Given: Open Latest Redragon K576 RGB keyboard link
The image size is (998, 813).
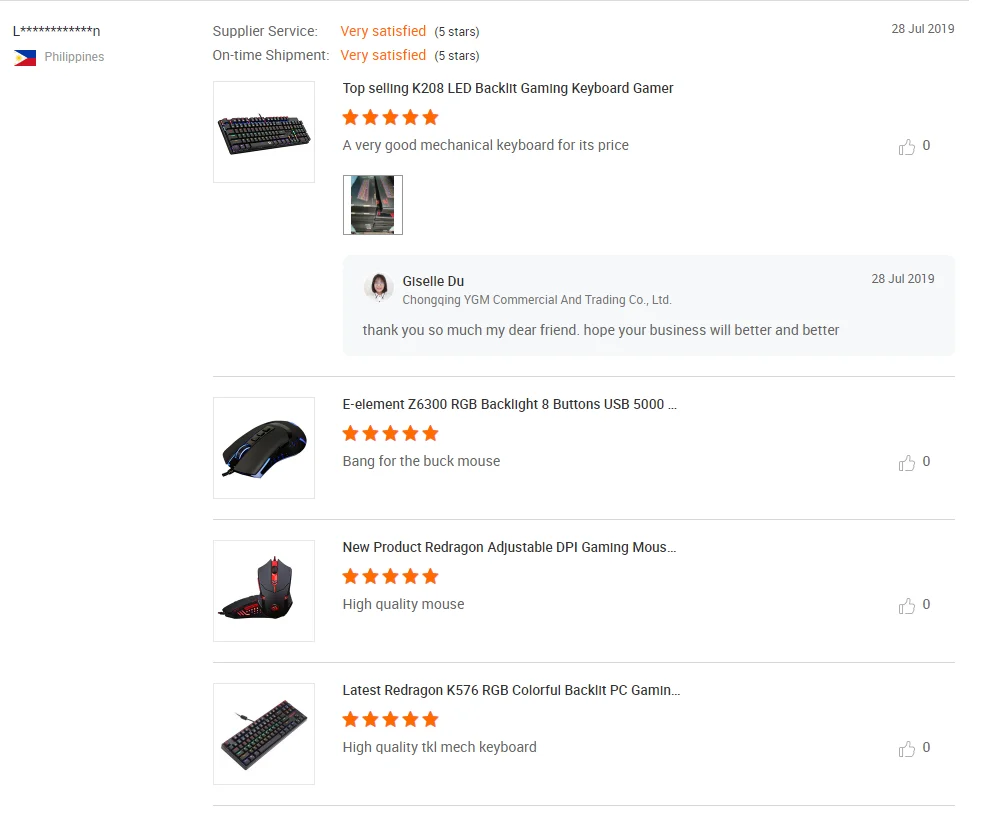Looking at the screenshot, I should 511,690.
